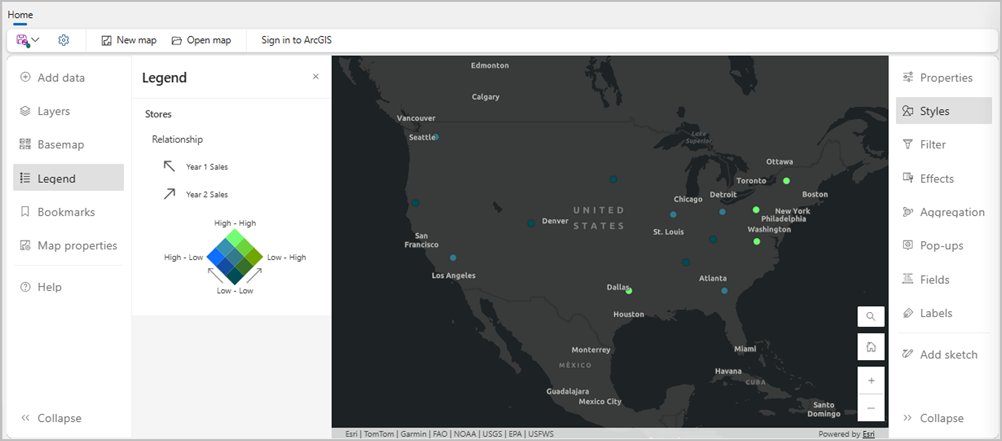Image resolution: width=1002 pixels, height=441 pixels.
Task: Open Bookmarks in the left sidebar
Action: (x=68, y=212)
